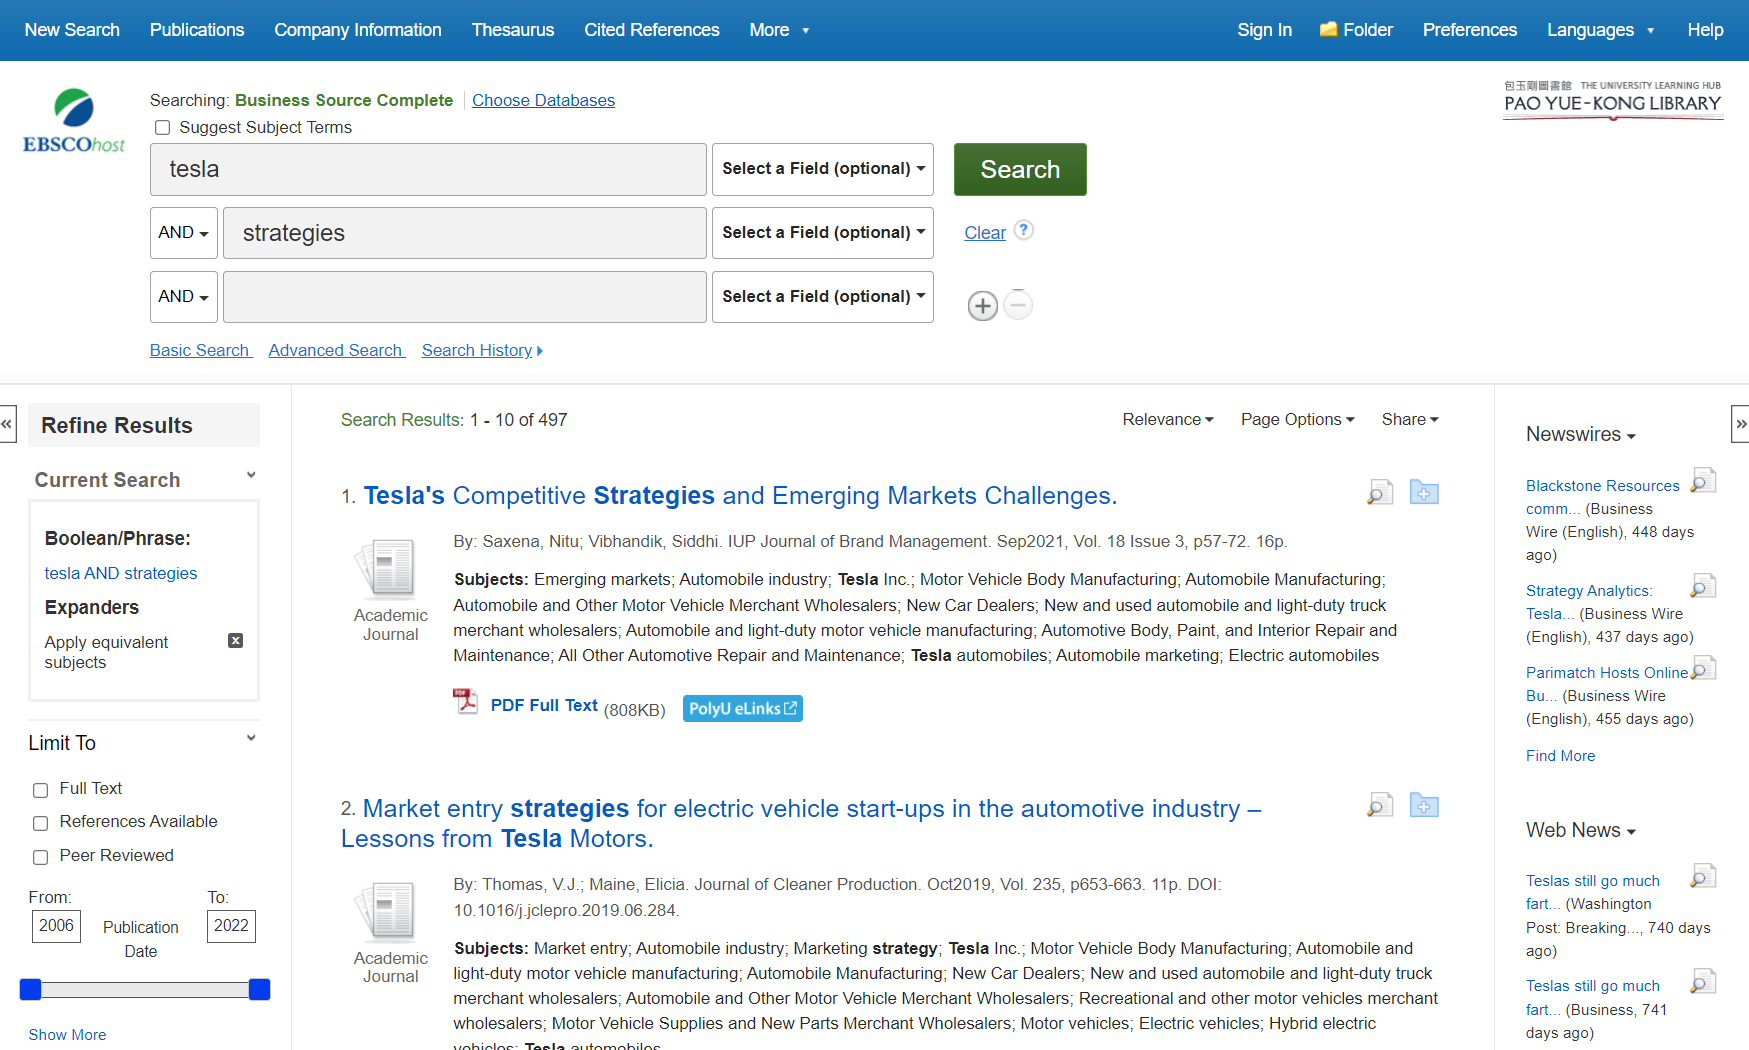Preview the Blackstone Resources newswire item
This screenshot has height=1050, width=1749.
[1704, 480]
